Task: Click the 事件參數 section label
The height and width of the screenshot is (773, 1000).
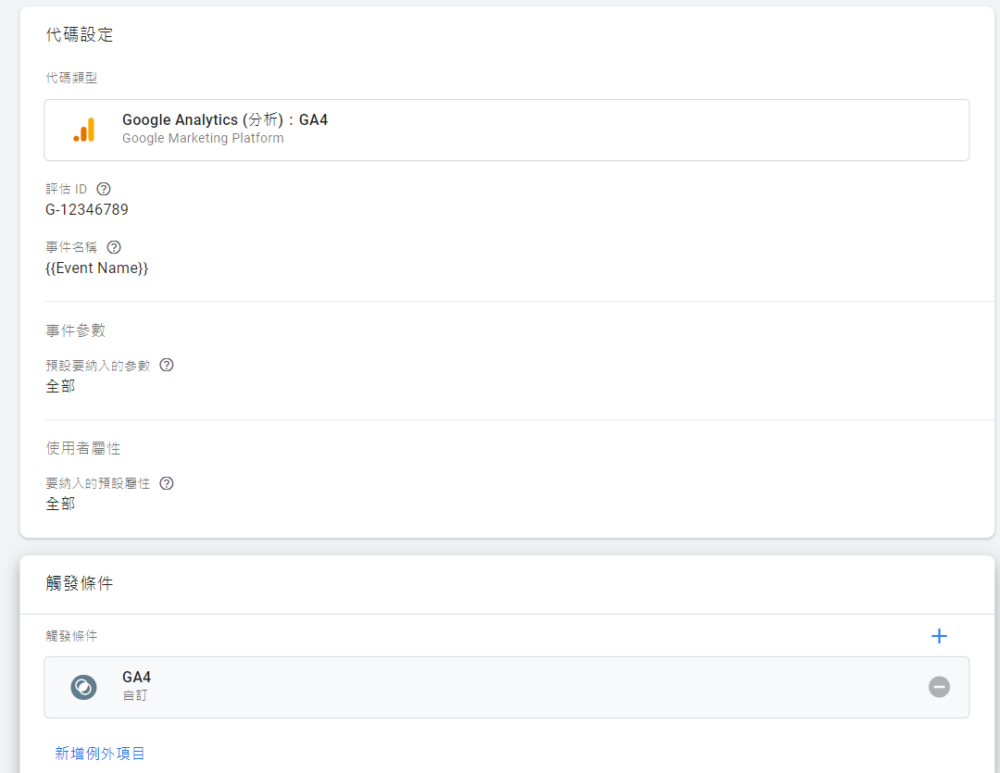Action: tap(75, 330)
